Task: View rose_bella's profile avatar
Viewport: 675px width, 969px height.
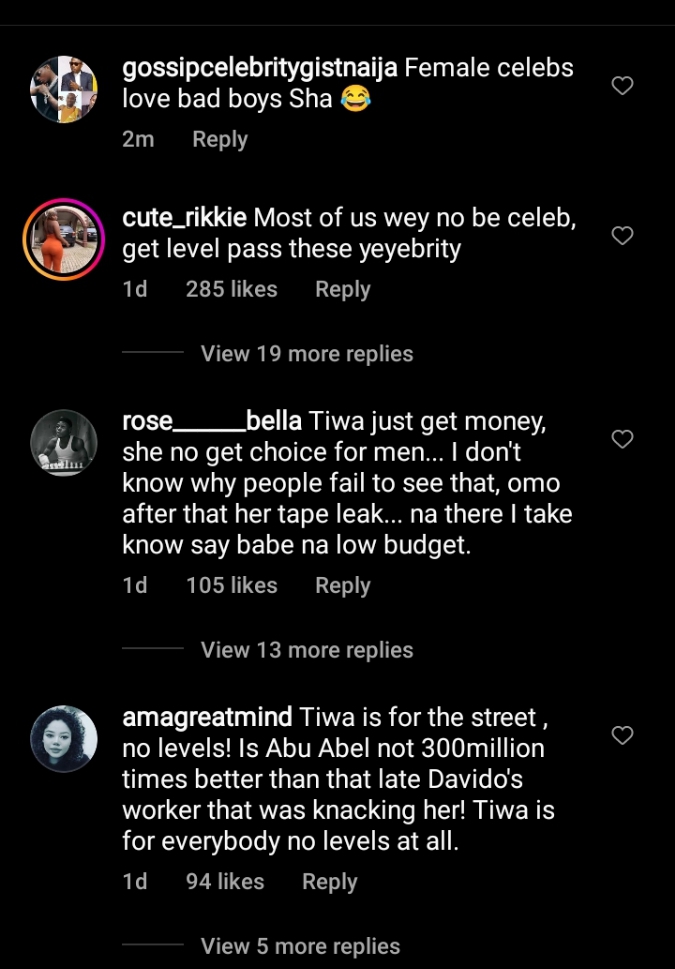Action: tap(64, 443)
